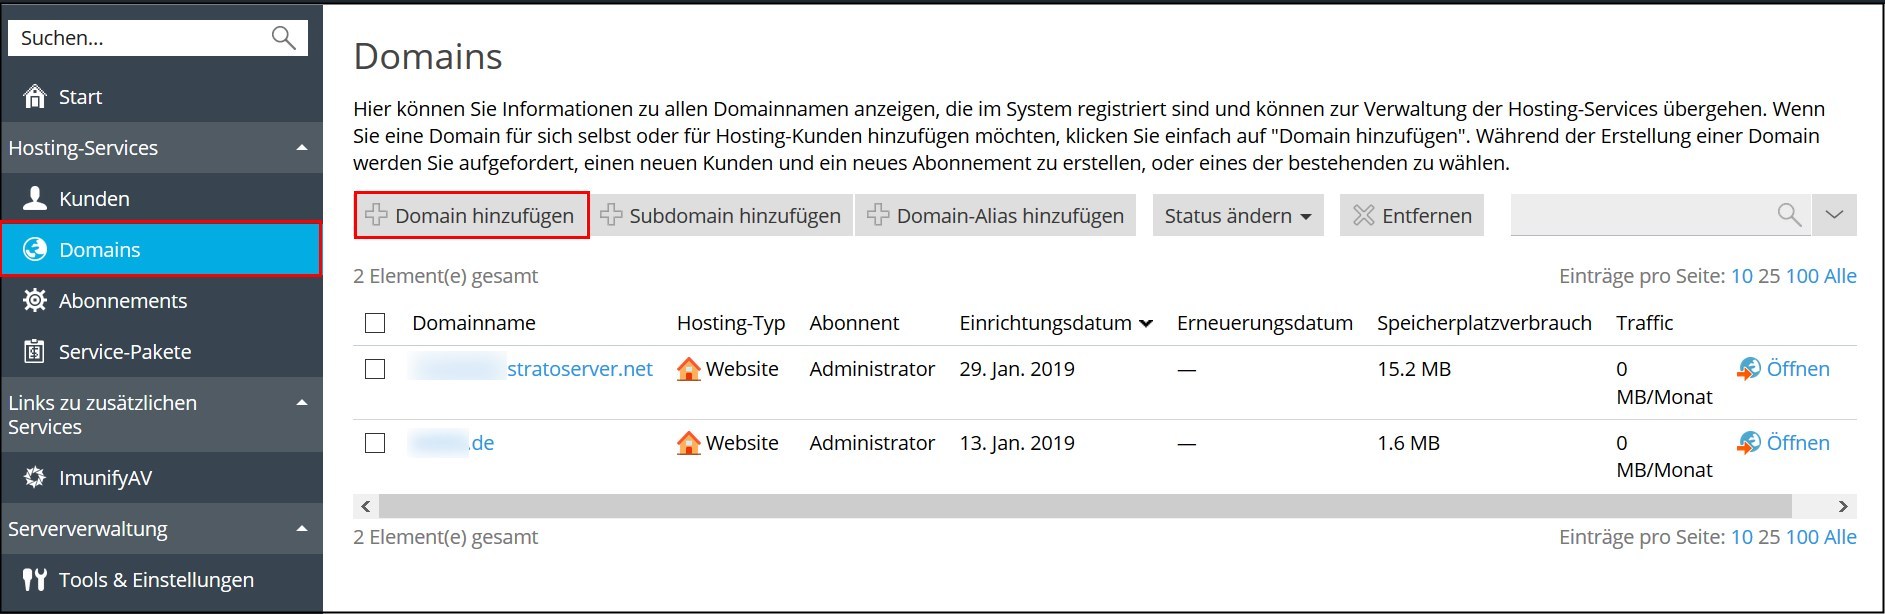Open ImunifyAV via its shield icon
The width and height of the screenshot is (1885, 614).
34,477
